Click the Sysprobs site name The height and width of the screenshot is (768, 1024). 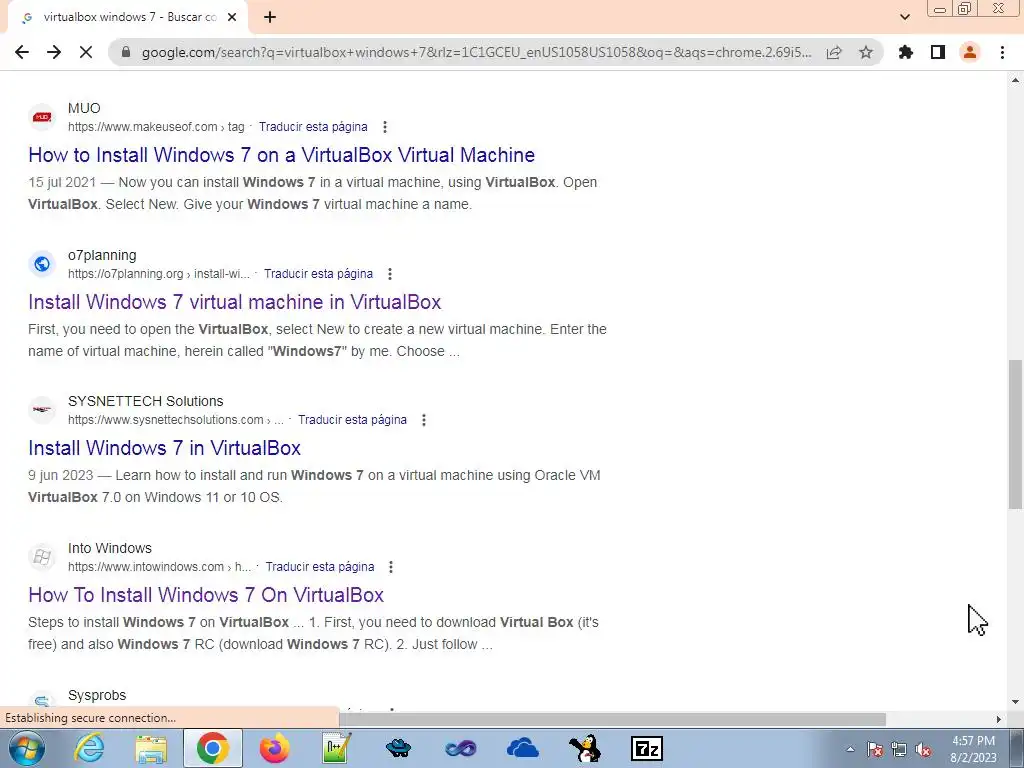(x=97, y=695)
